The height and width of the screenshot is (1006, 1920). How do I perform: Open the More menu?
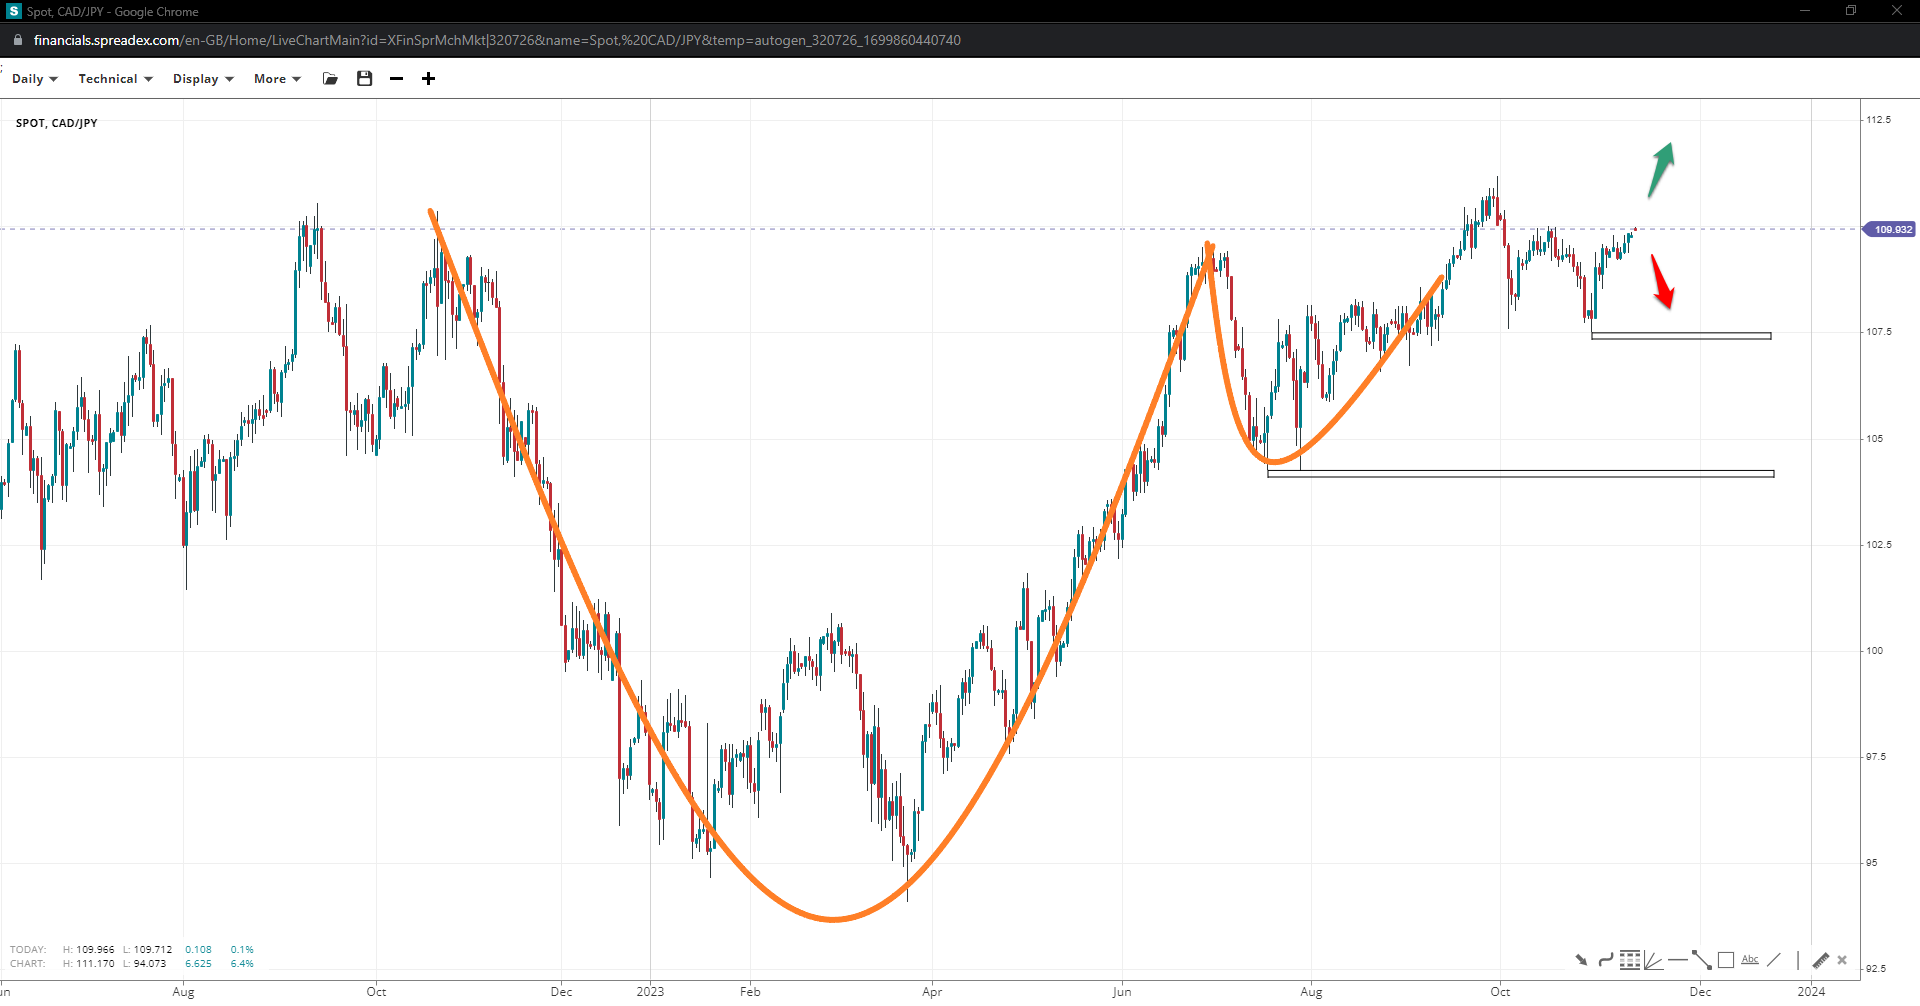click(277, 79)
